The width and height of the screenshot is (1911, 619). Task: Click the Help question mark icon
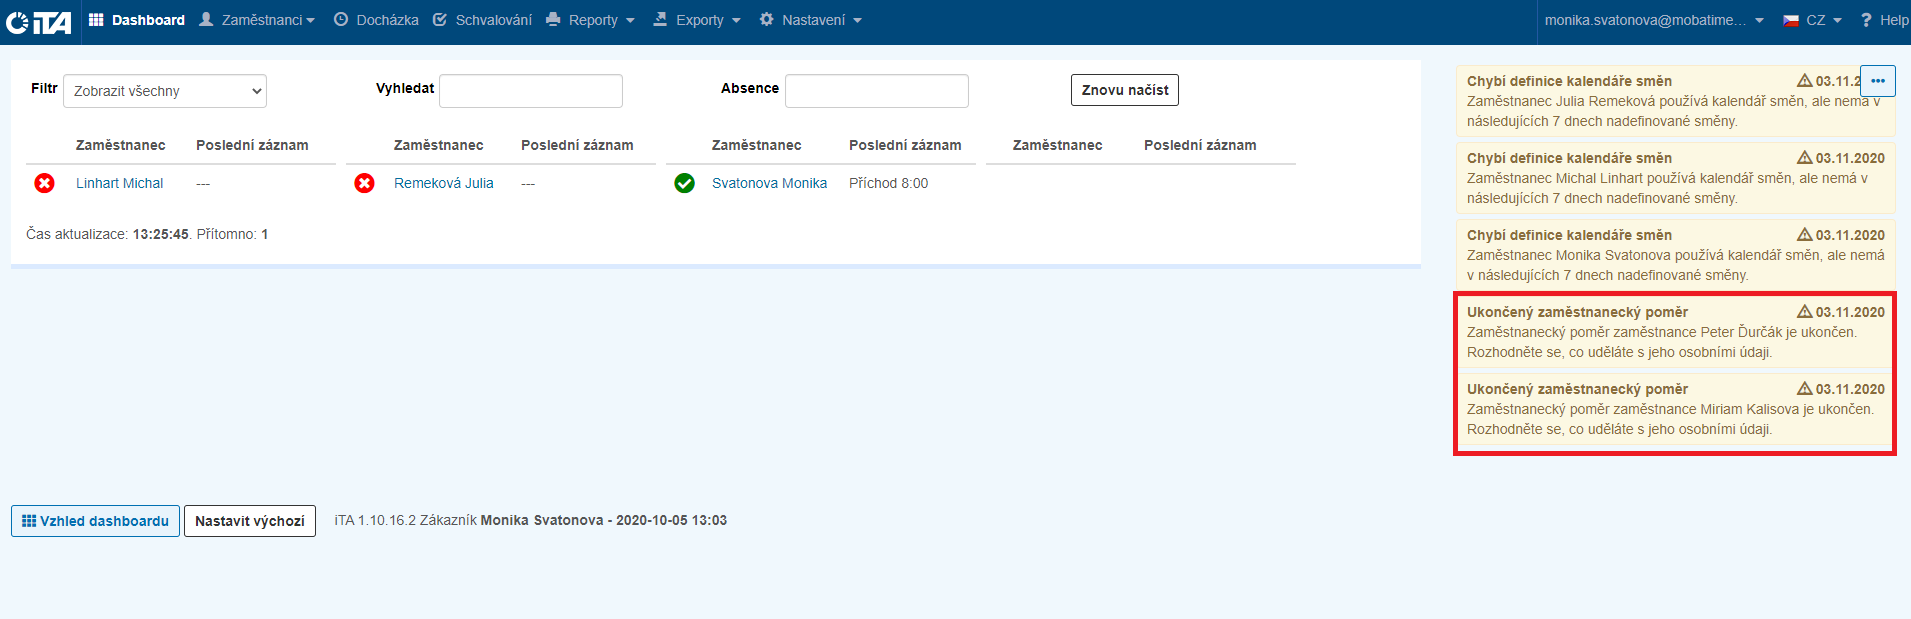tap(1866, 20)
